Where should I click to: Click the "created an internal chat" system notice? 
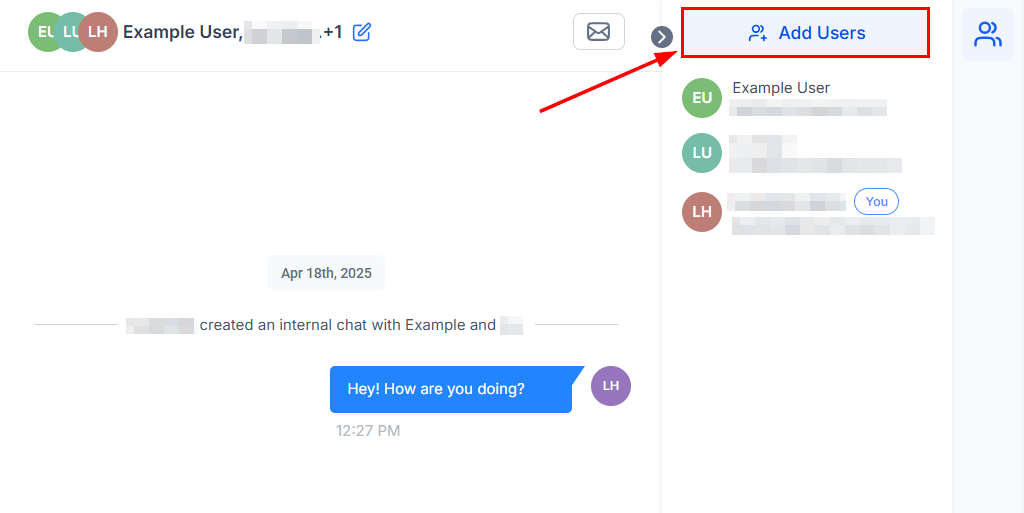[x=347, y=325]
